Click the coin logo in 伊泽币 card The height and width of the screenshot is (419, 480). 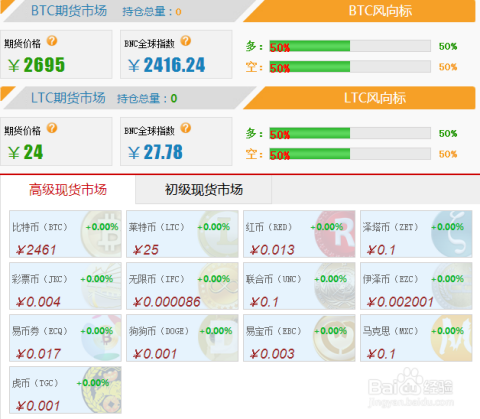click(451, 286)
